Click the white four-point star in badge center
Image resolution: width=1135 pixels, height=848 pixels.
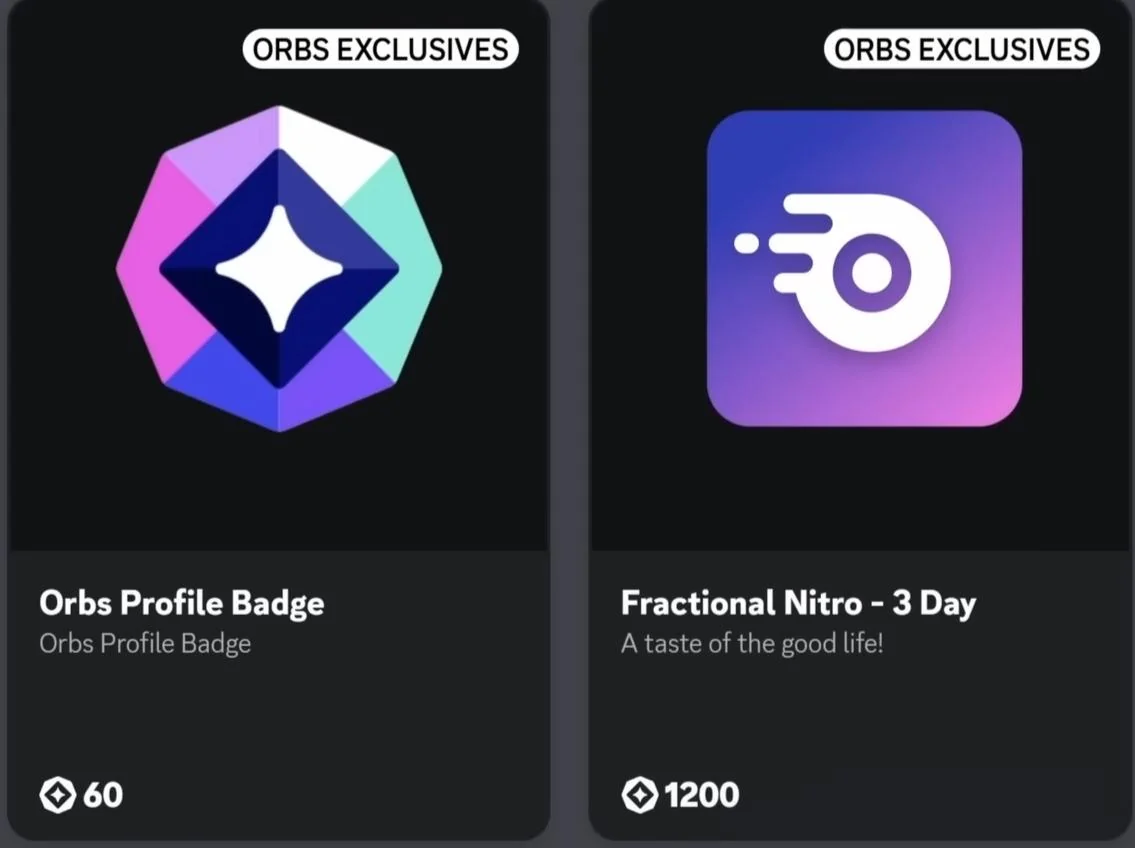[x=279, y=269]
